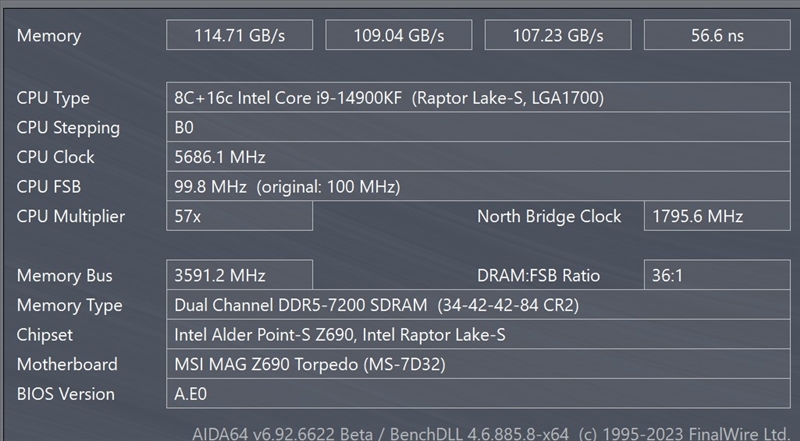Click the Memory row label

(49, 36)
